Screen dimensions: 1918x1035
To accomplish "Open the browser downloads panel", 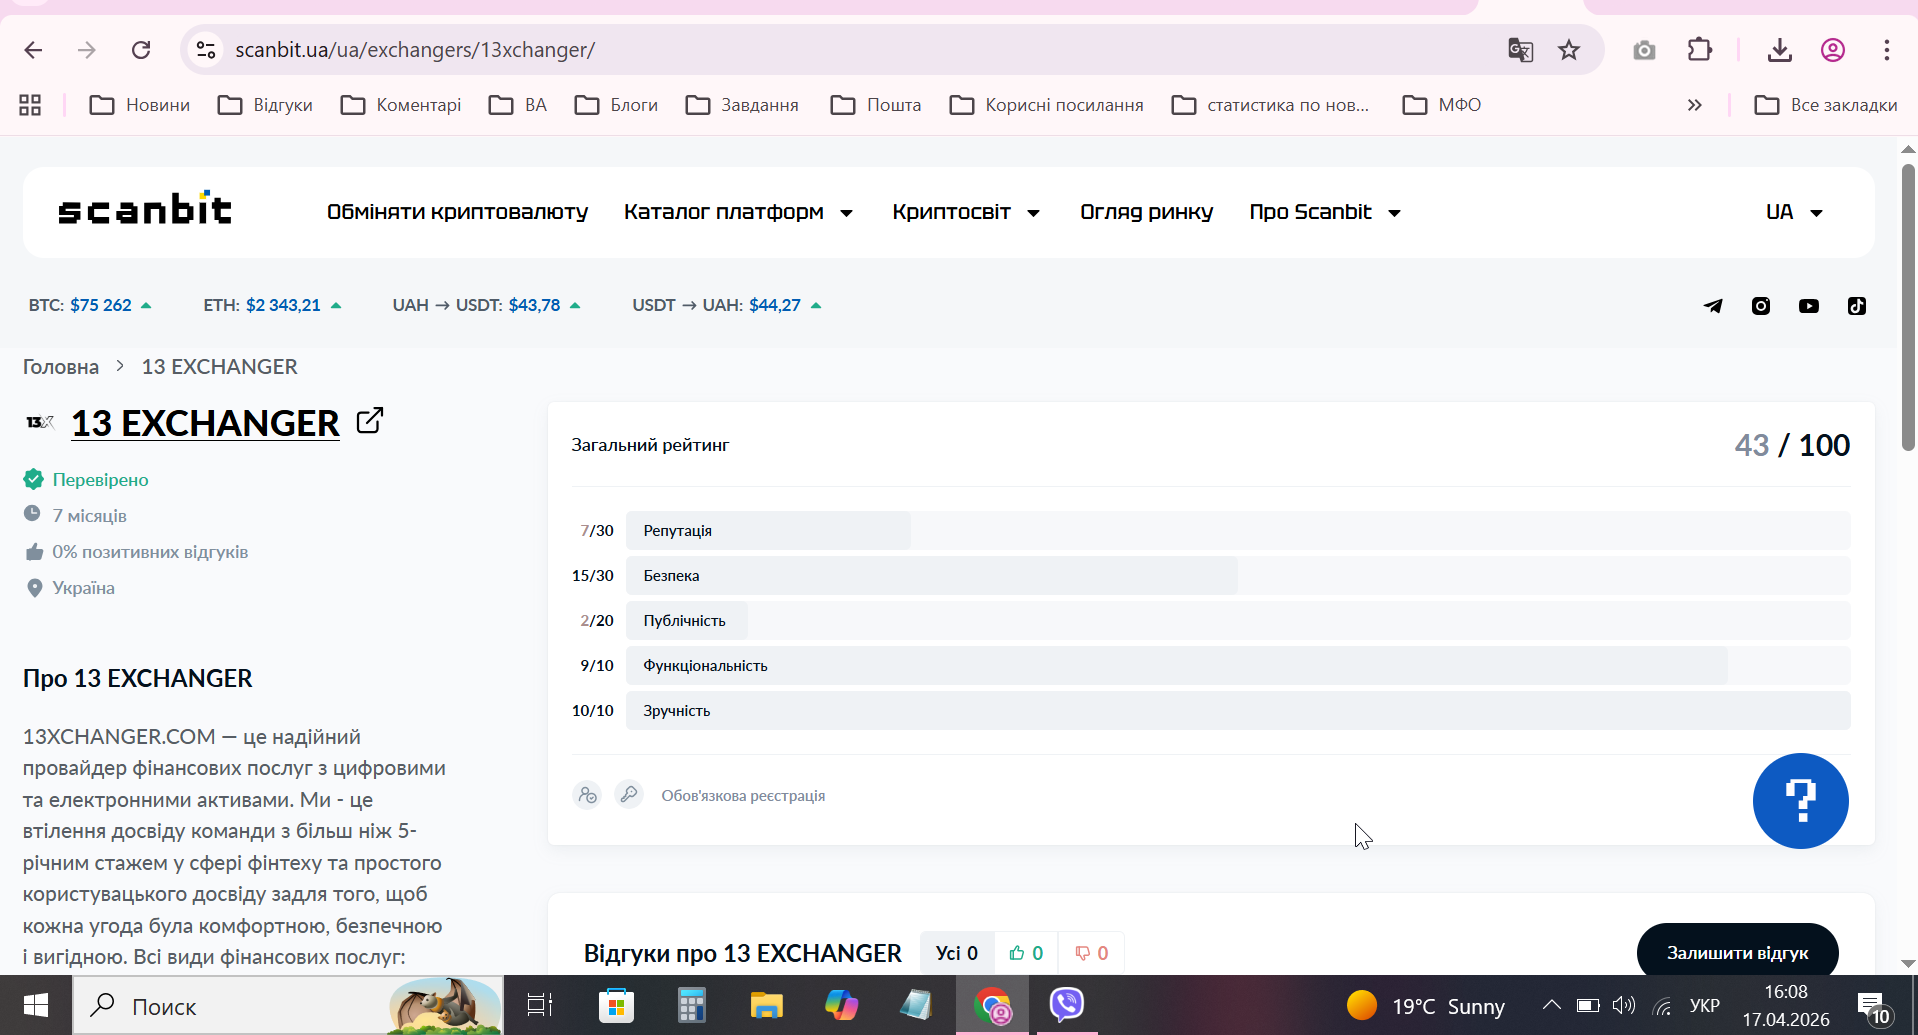I will (x=1780, y=50).
